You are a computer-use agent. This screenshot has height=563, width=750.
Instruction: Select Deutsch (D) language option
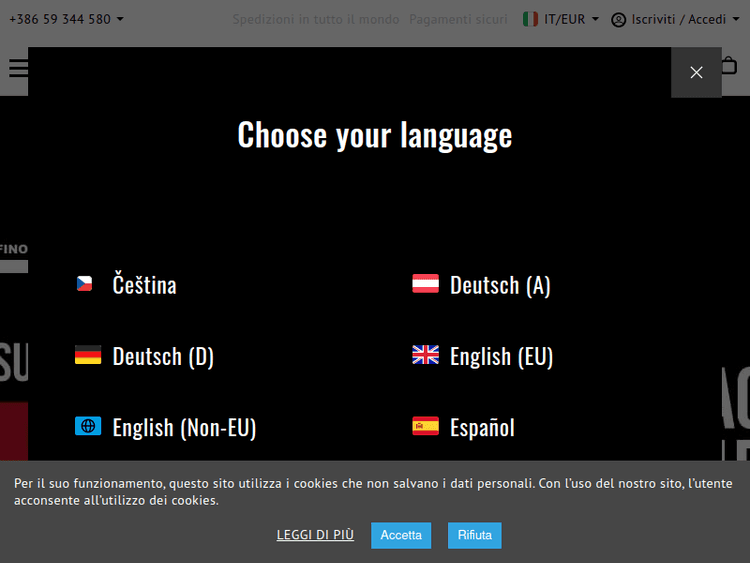pos(163,356)
